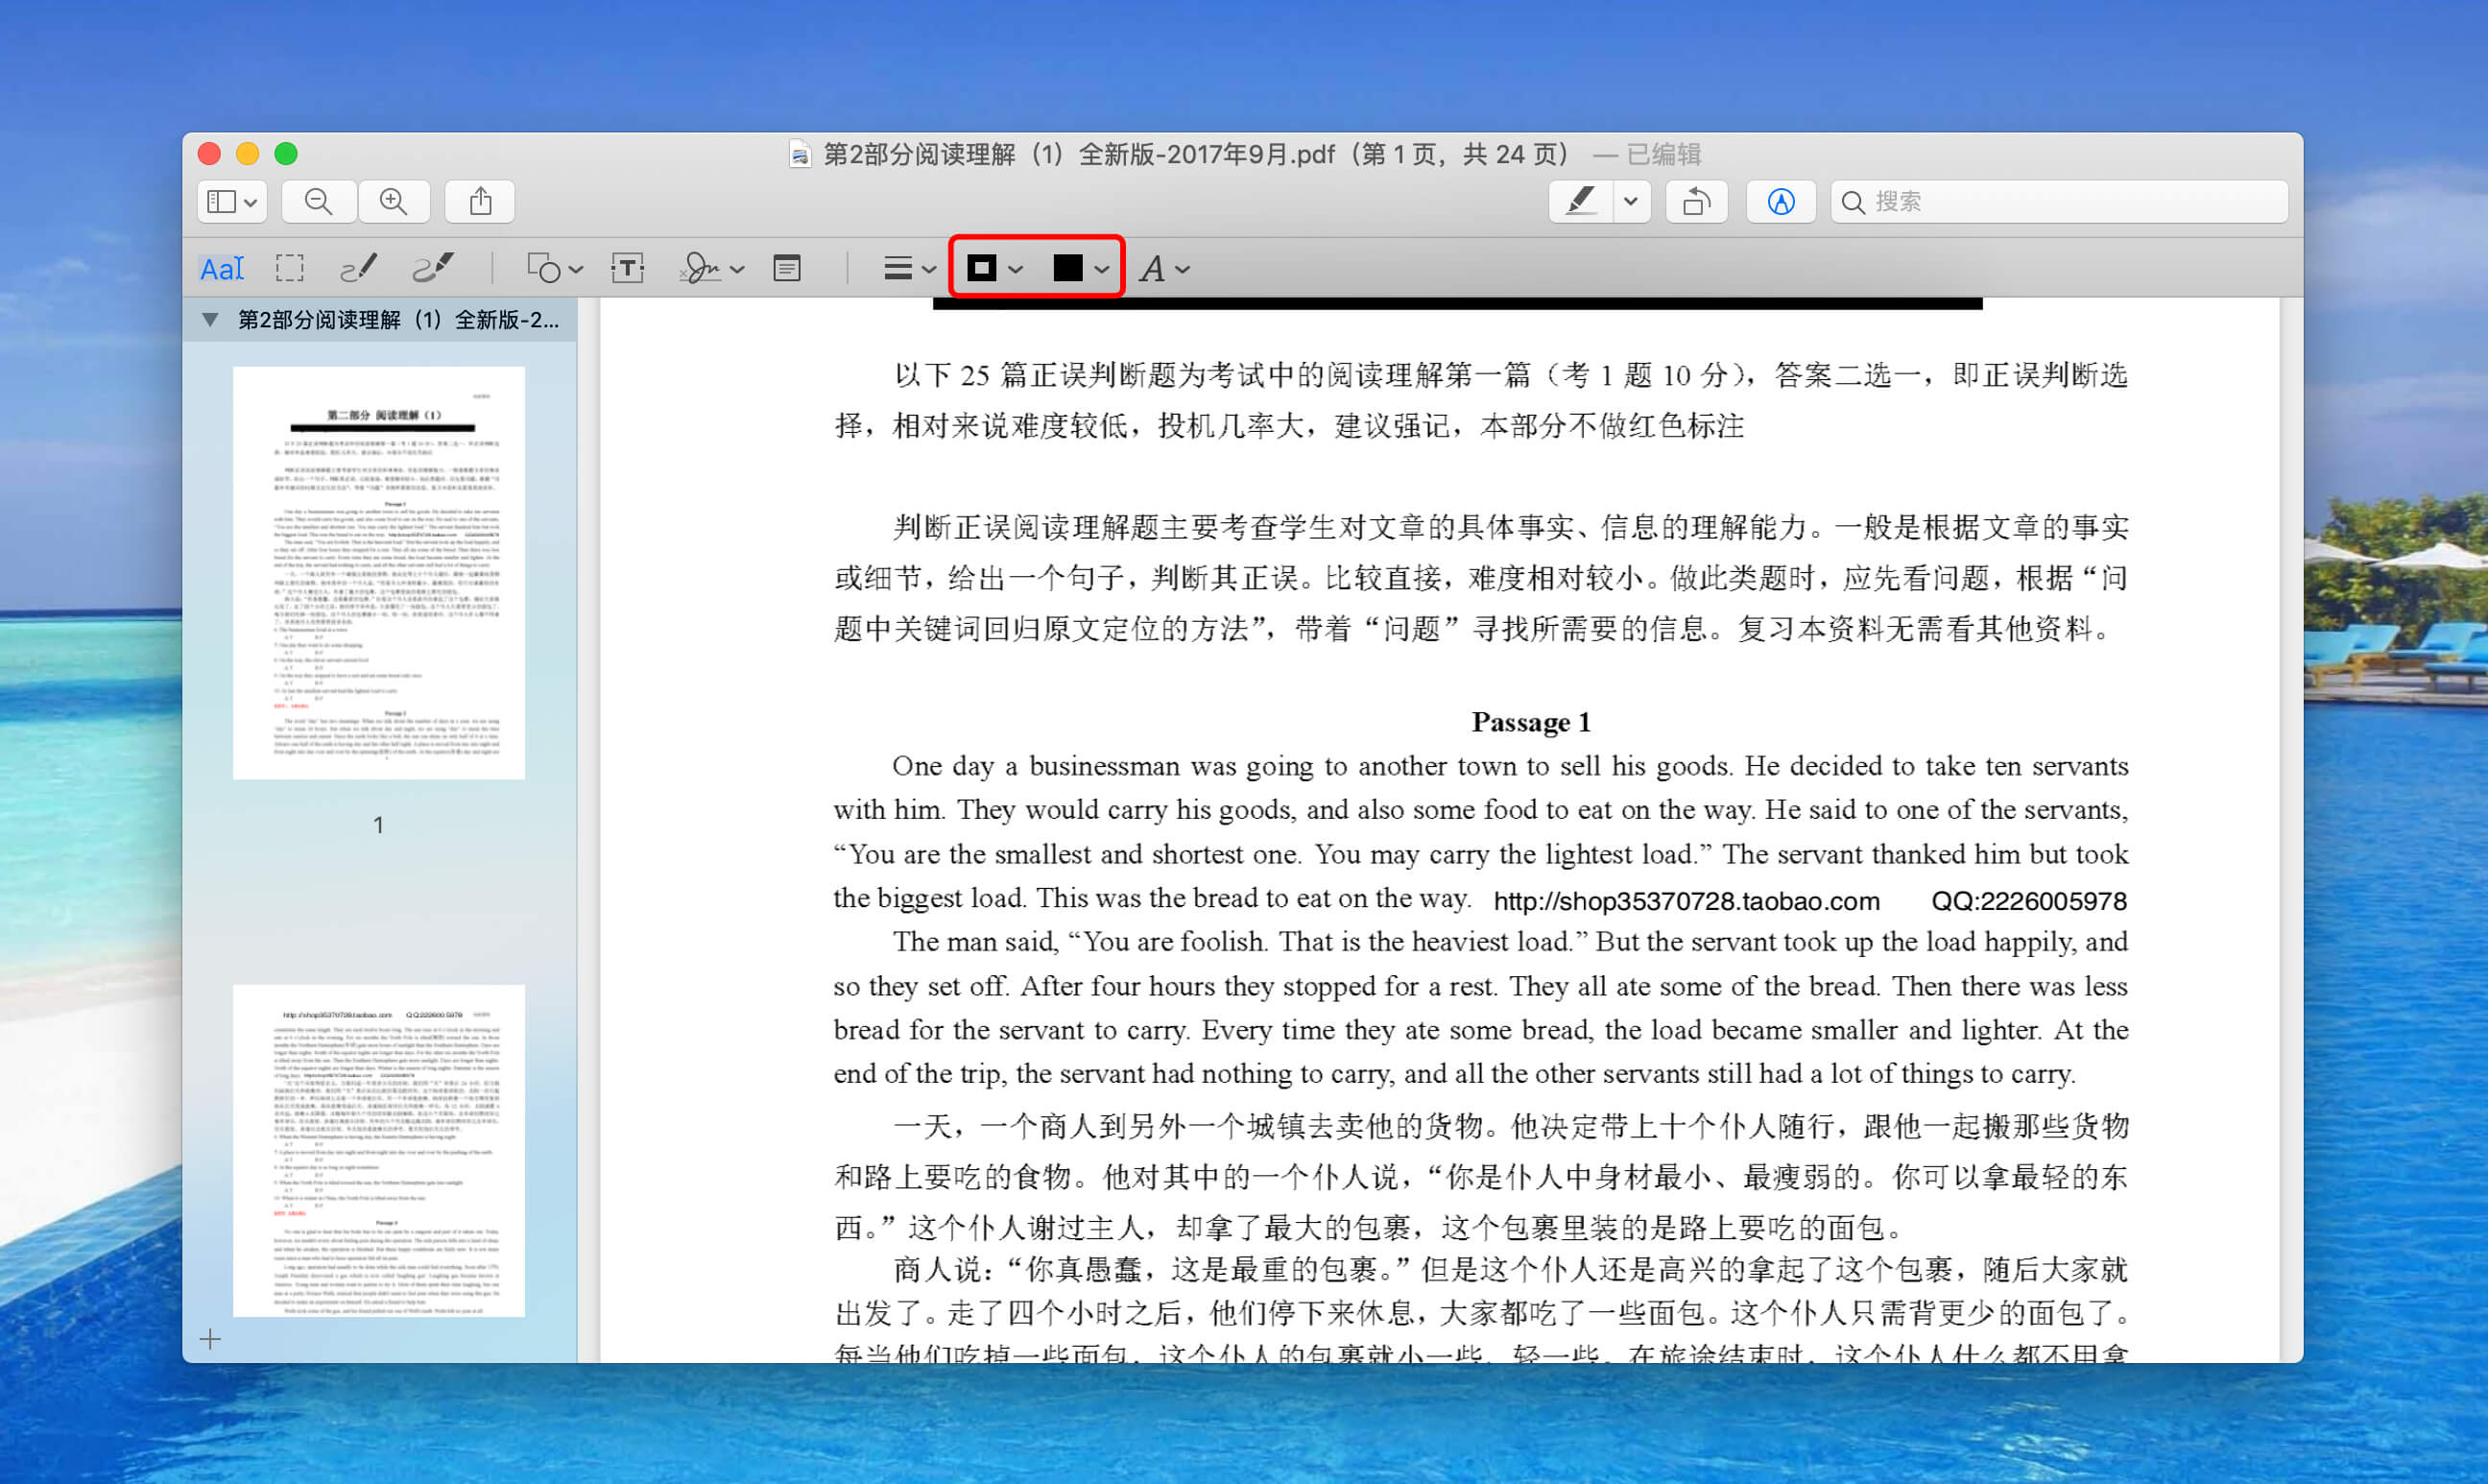Screen dimensions: 2488x1484
Task: Collapse the document tree in sidebar
Action: tap(210, 320)
